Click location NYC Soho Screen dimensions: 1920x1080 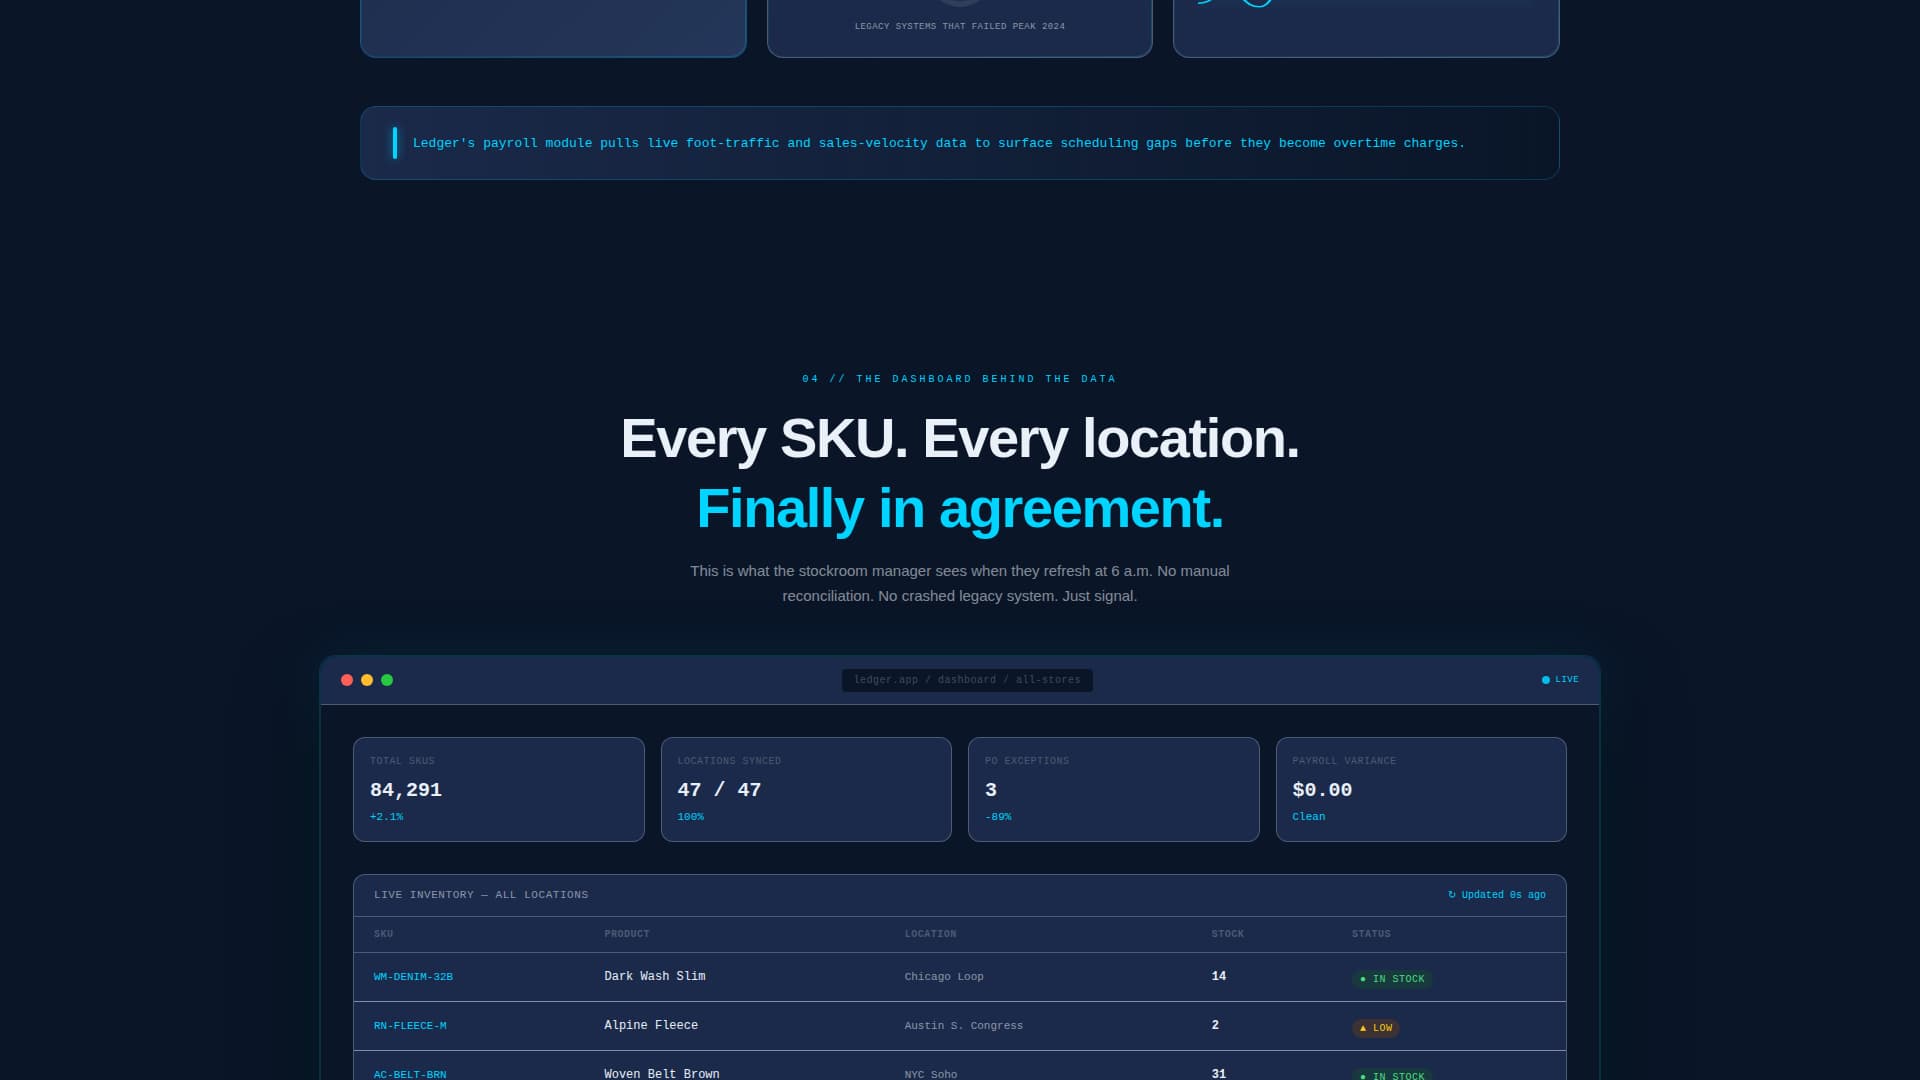click(x=931, y=1074)
